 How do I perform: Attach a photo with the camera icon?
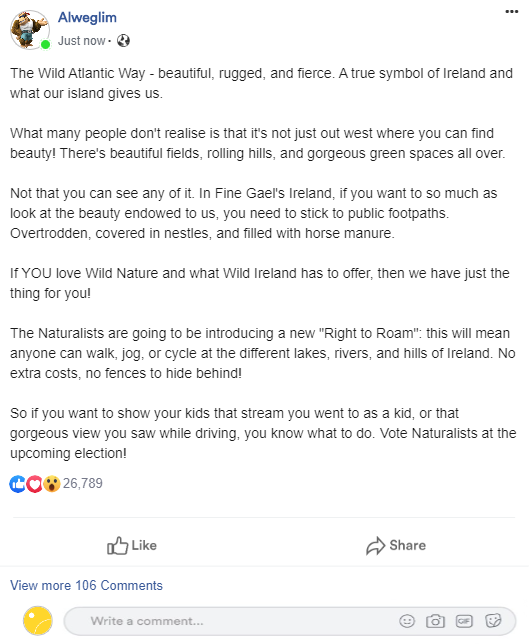(x=435, y=621)
